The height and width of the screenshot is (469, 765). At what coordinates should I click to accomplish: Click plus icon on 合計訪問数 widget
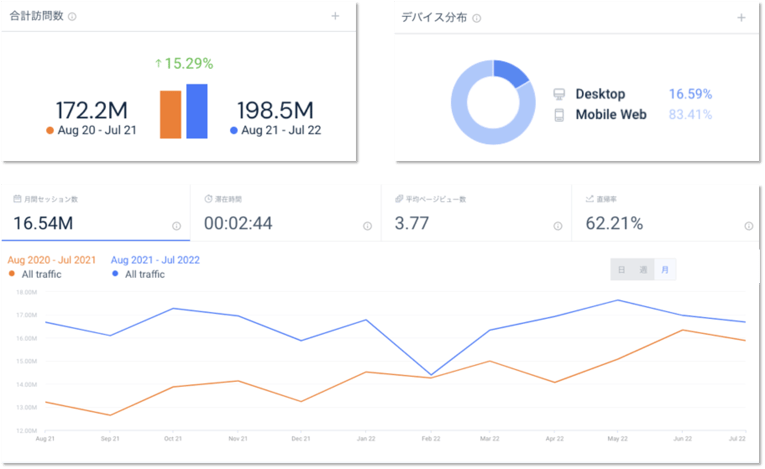click(x=335, y=17)
